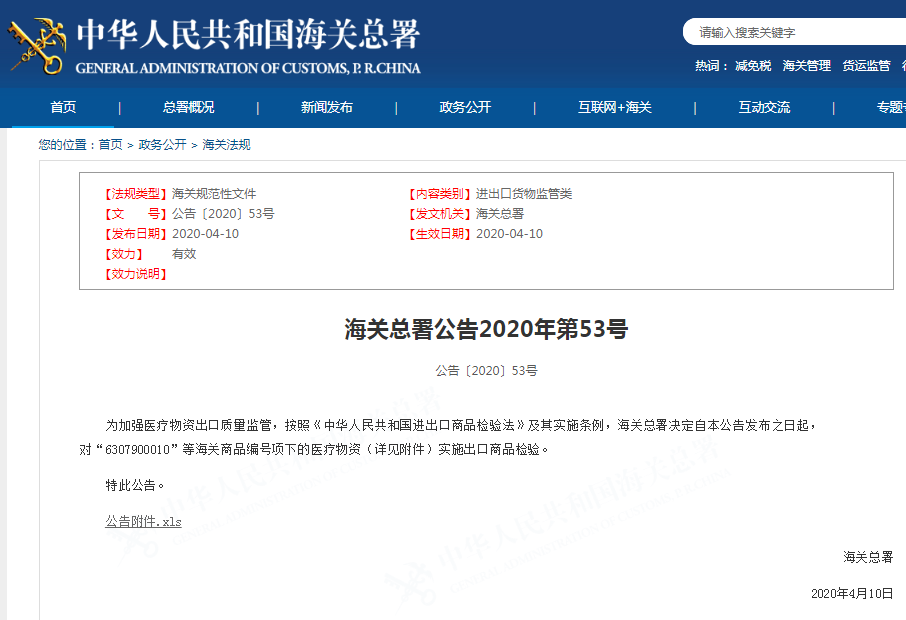Click 首页 in the breadcrumb path
The image size is (906, 620).
tap(110, 144)
